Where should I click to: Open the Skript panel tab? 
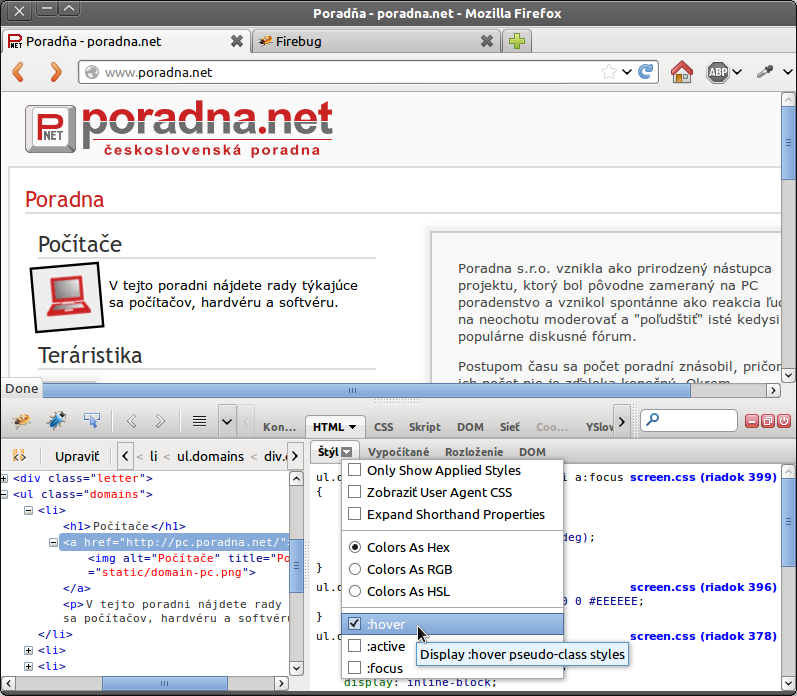coord(424,427)
